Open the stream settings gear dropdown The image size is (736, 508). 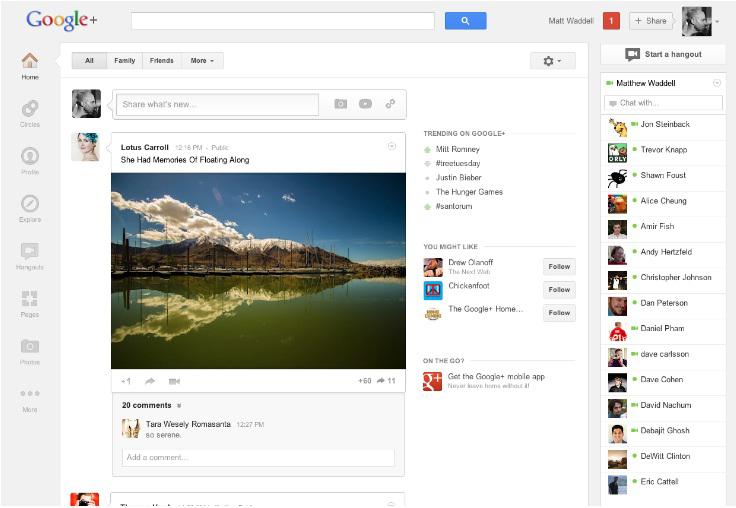pos(552,61)
